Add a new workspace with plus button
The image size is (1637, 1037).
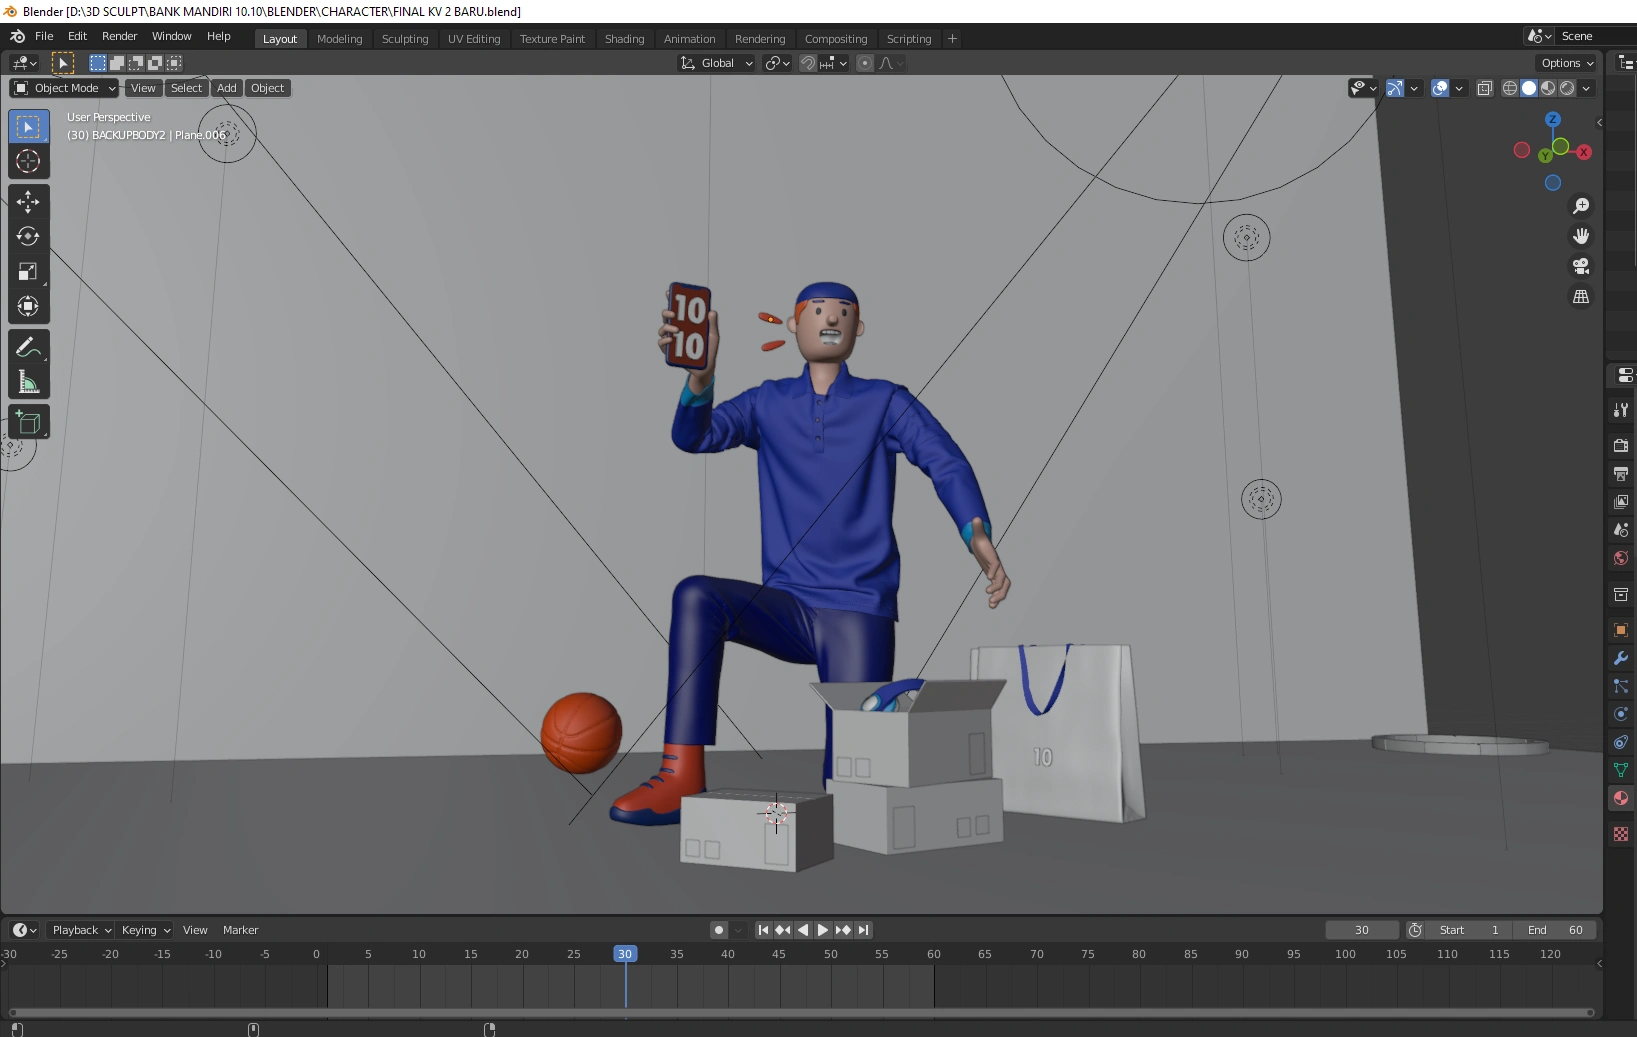952,39
